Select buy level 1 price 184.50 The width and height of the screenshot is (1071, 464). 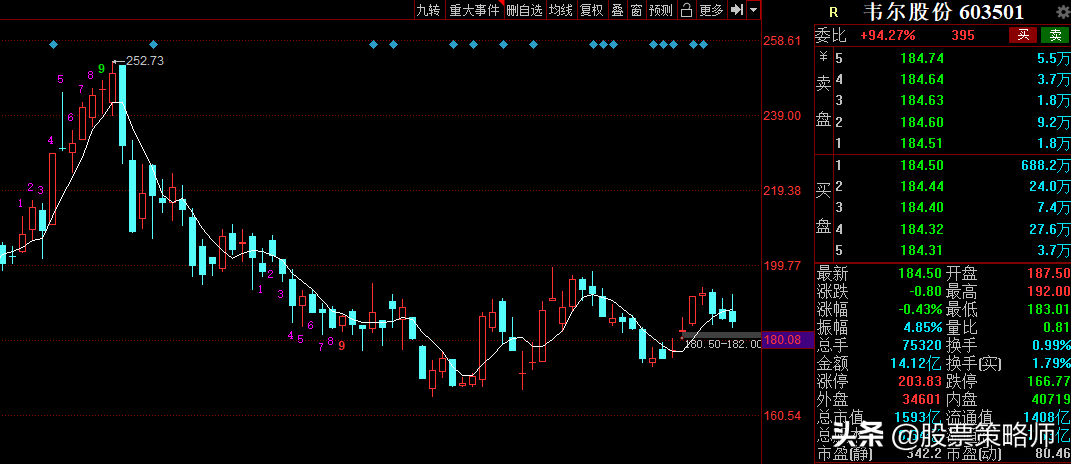pyautogui.click(x=922, y=165)
